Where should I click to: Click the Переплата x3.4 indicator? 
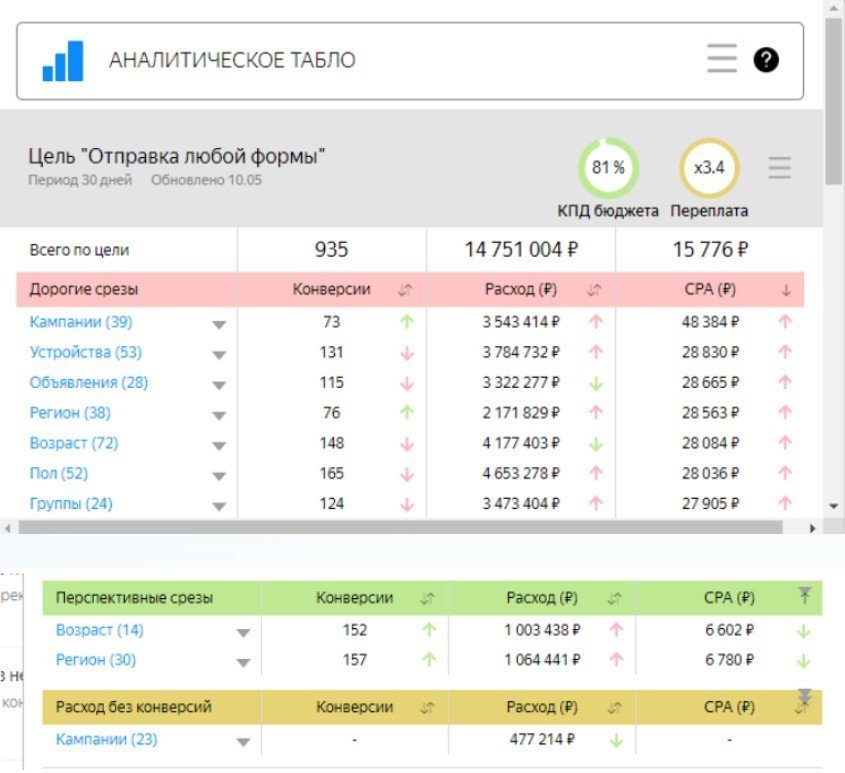[x=709, y=168]
